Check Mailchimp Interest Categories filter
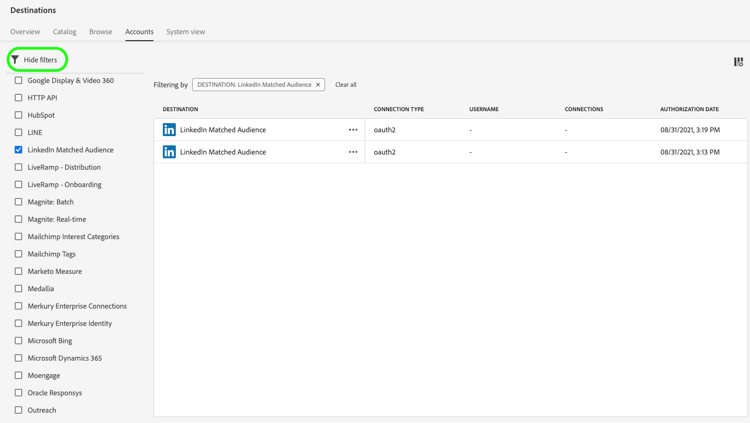Image resolution: width=750 pixels, height=423 pixels. (x=18, y=236)
